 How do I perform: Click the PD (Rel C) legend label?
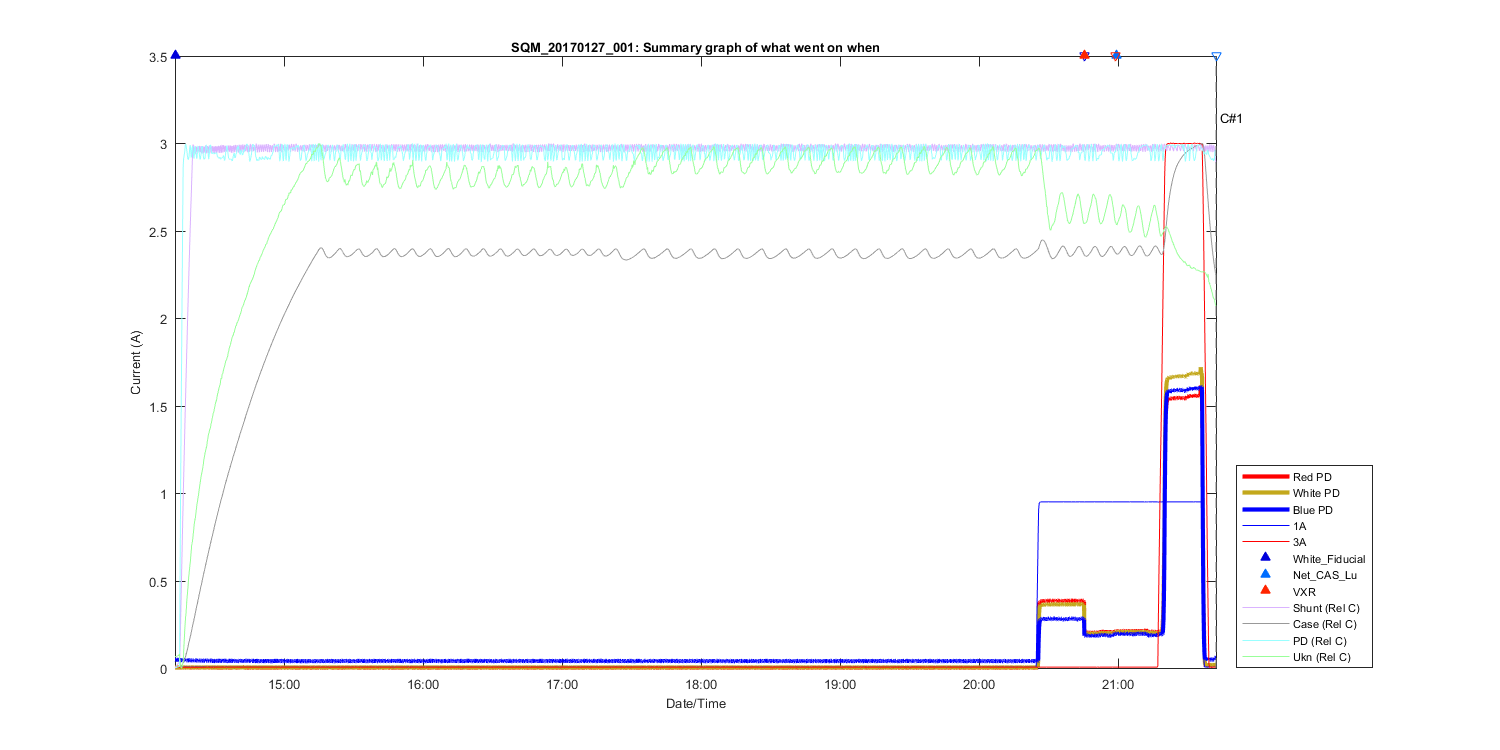[x=1320, y=640]
